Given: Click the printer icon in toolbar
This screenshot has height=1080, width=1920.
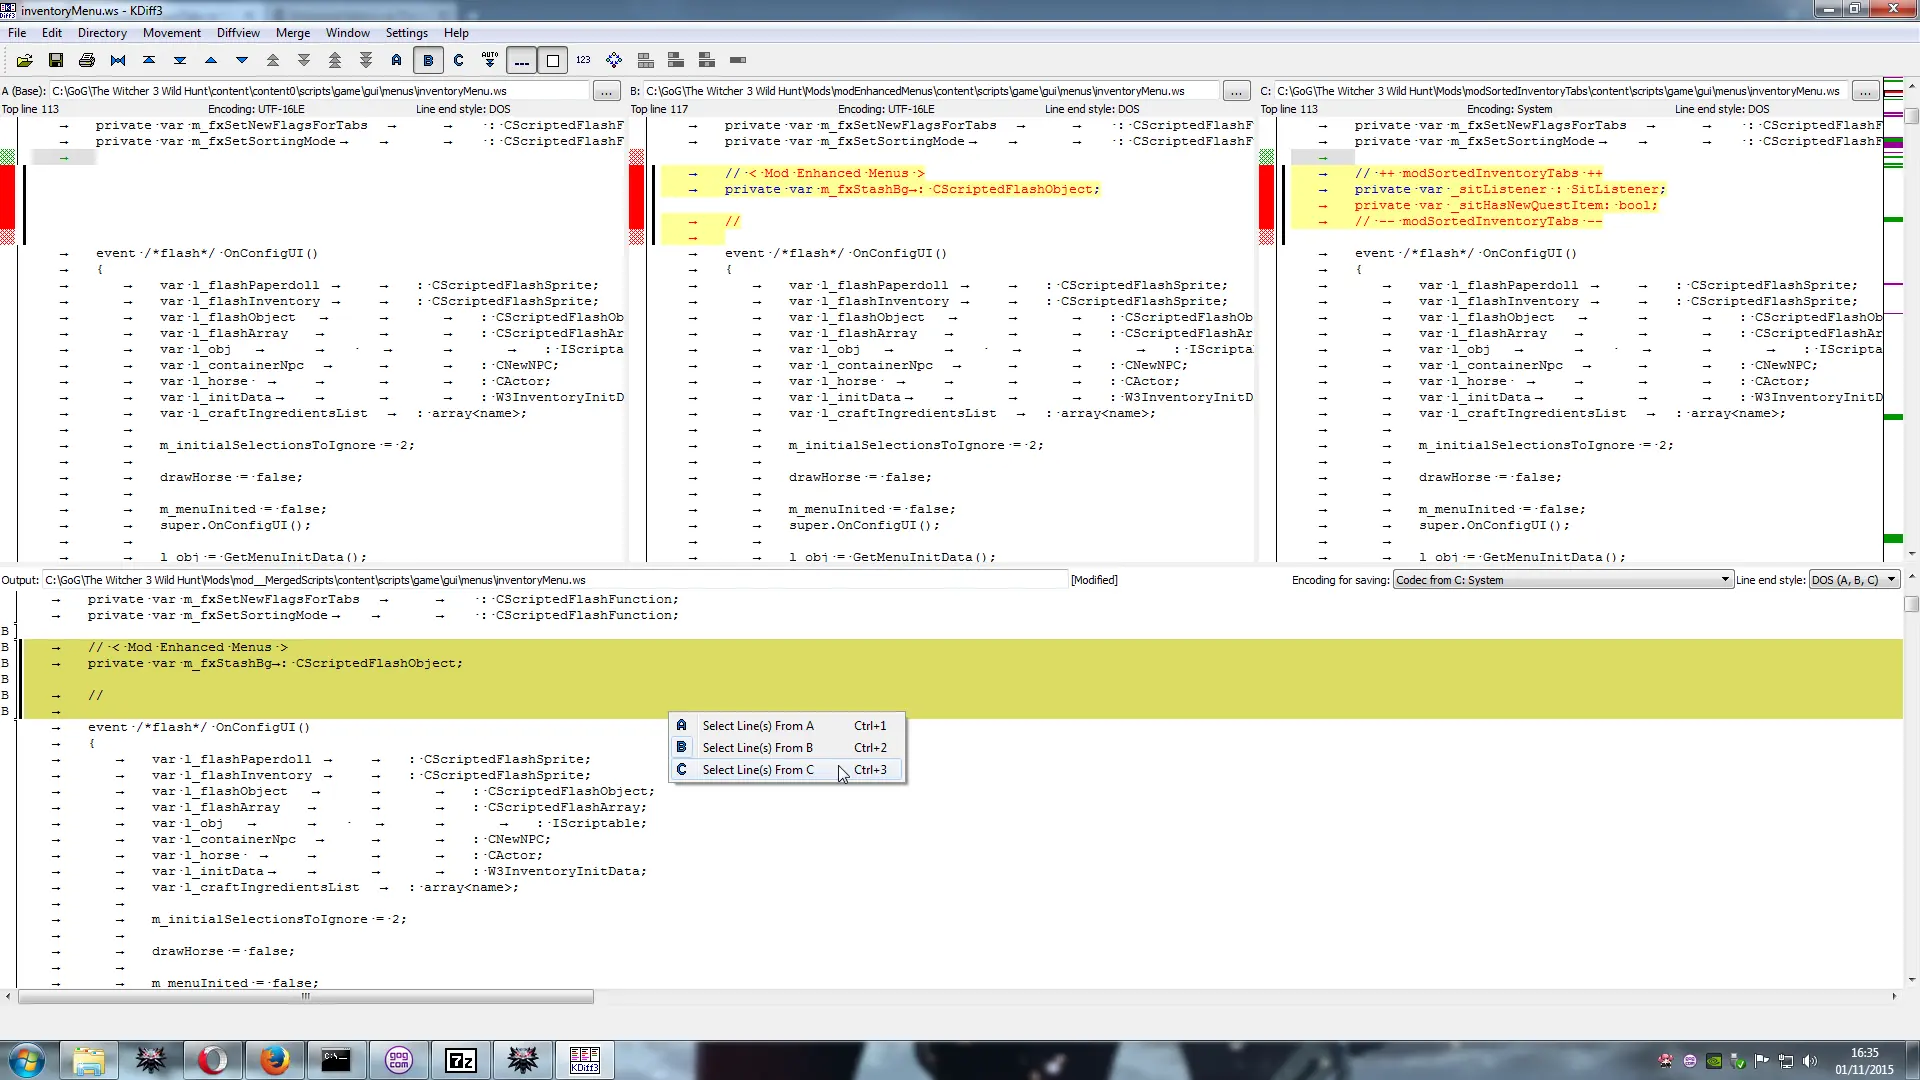Looking at the screenshot, I should (87, 61).
